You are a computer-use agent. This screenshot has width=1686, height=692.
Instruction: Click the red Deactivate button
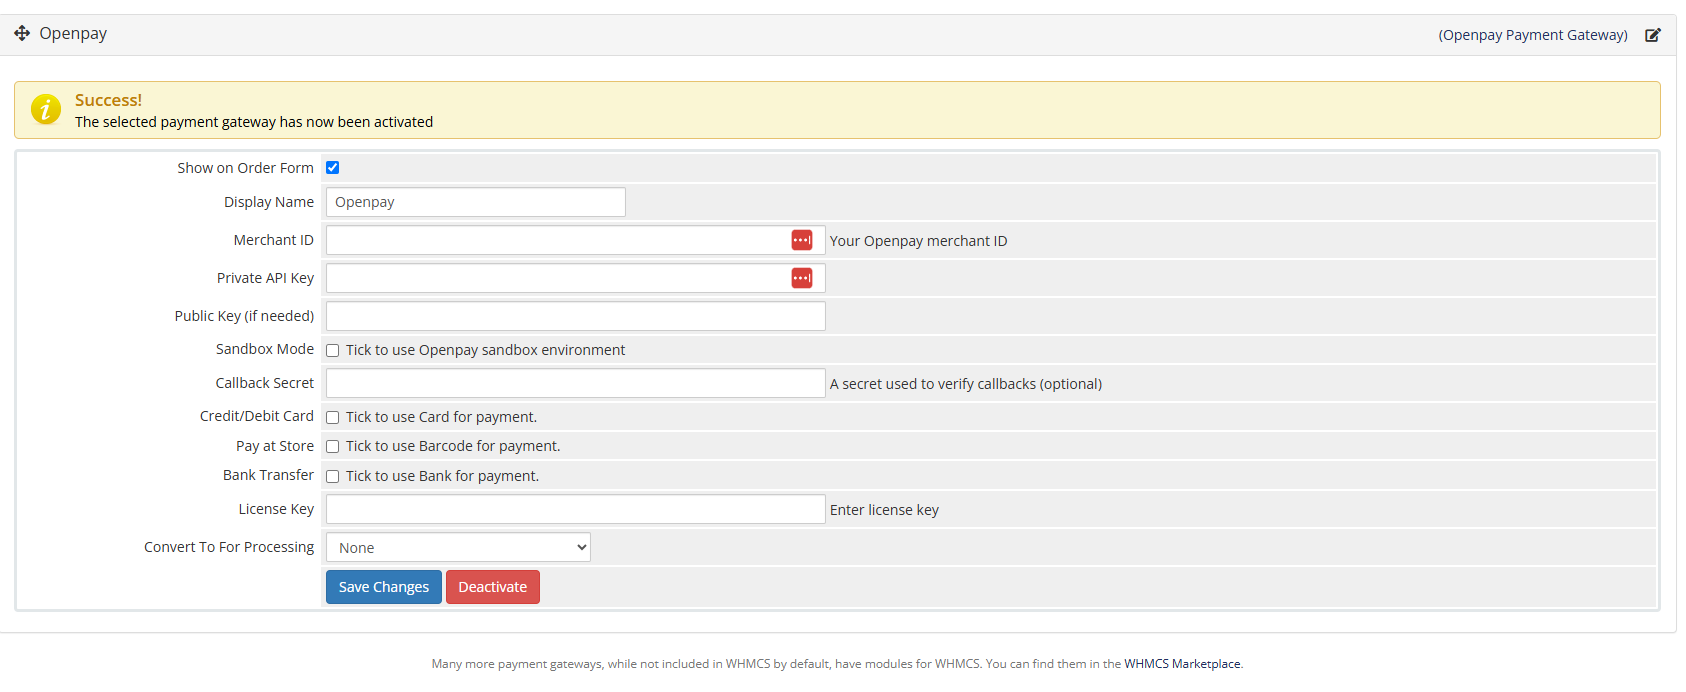(x=492, y=587)
